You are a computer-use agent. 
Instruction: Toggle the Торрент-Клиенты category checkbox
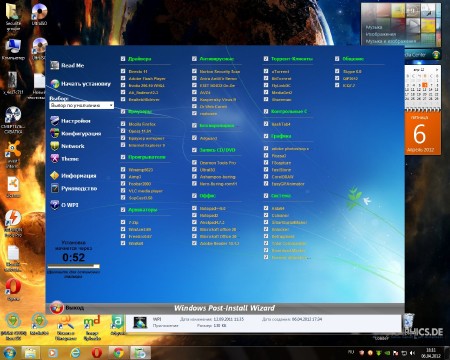pyautogui.click(x=266, y=59)
